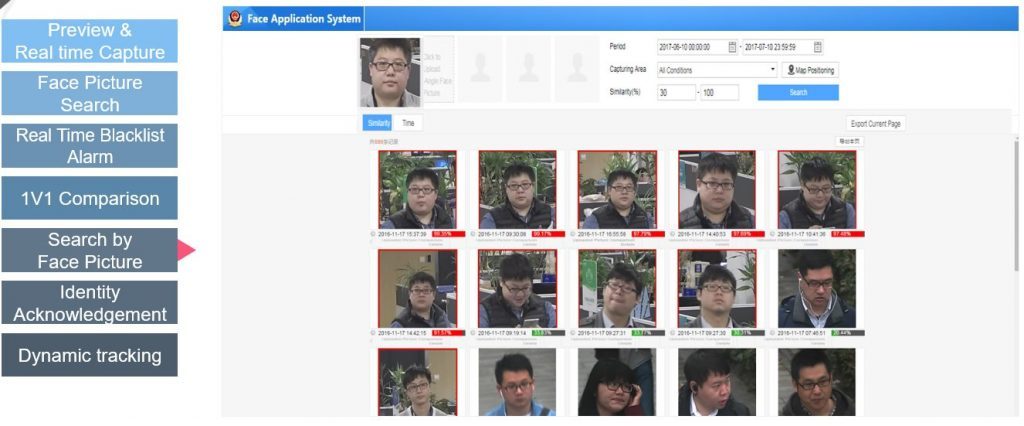Tick the circle beside 2016-11-17 10:41:36

[x=773, y=234]
